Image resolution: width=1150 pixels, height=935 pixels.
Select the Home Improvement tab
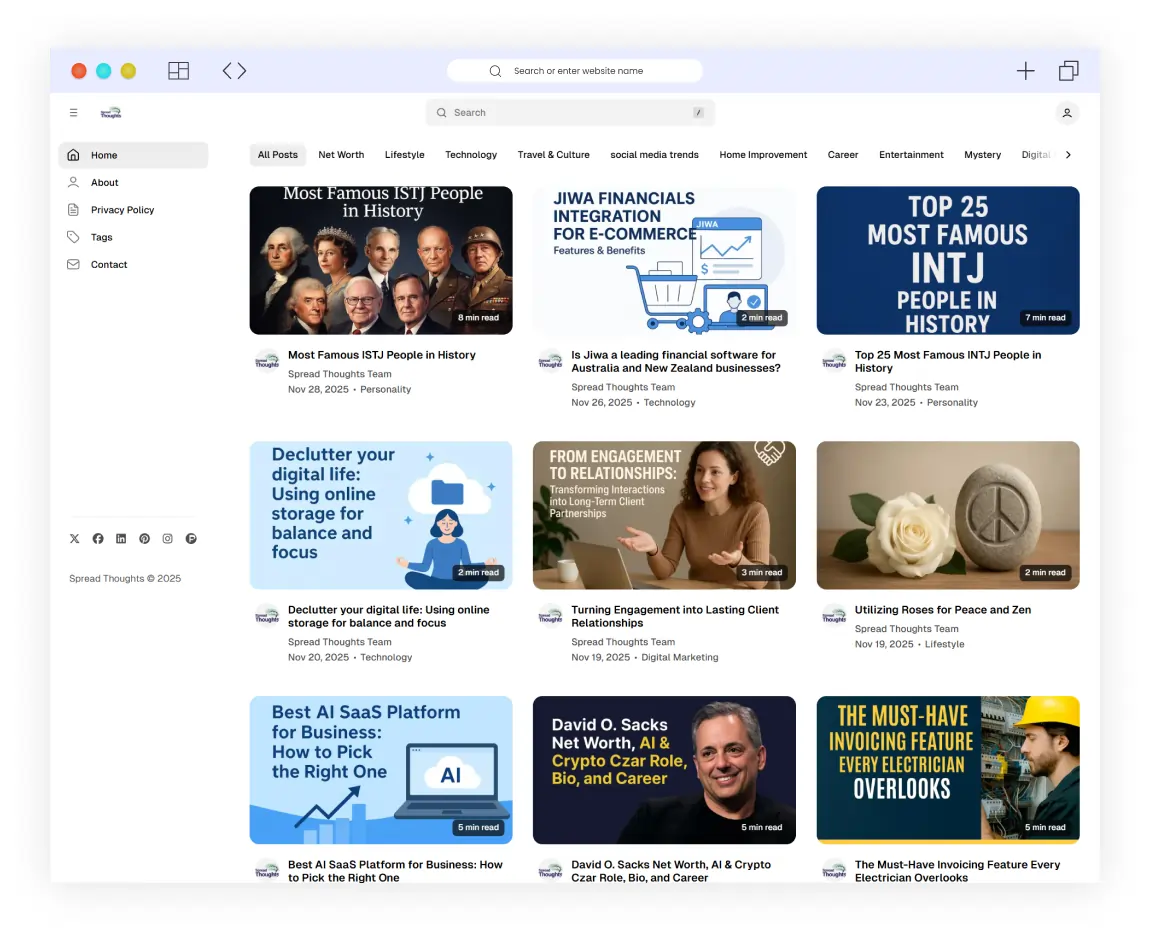point(763,155)
